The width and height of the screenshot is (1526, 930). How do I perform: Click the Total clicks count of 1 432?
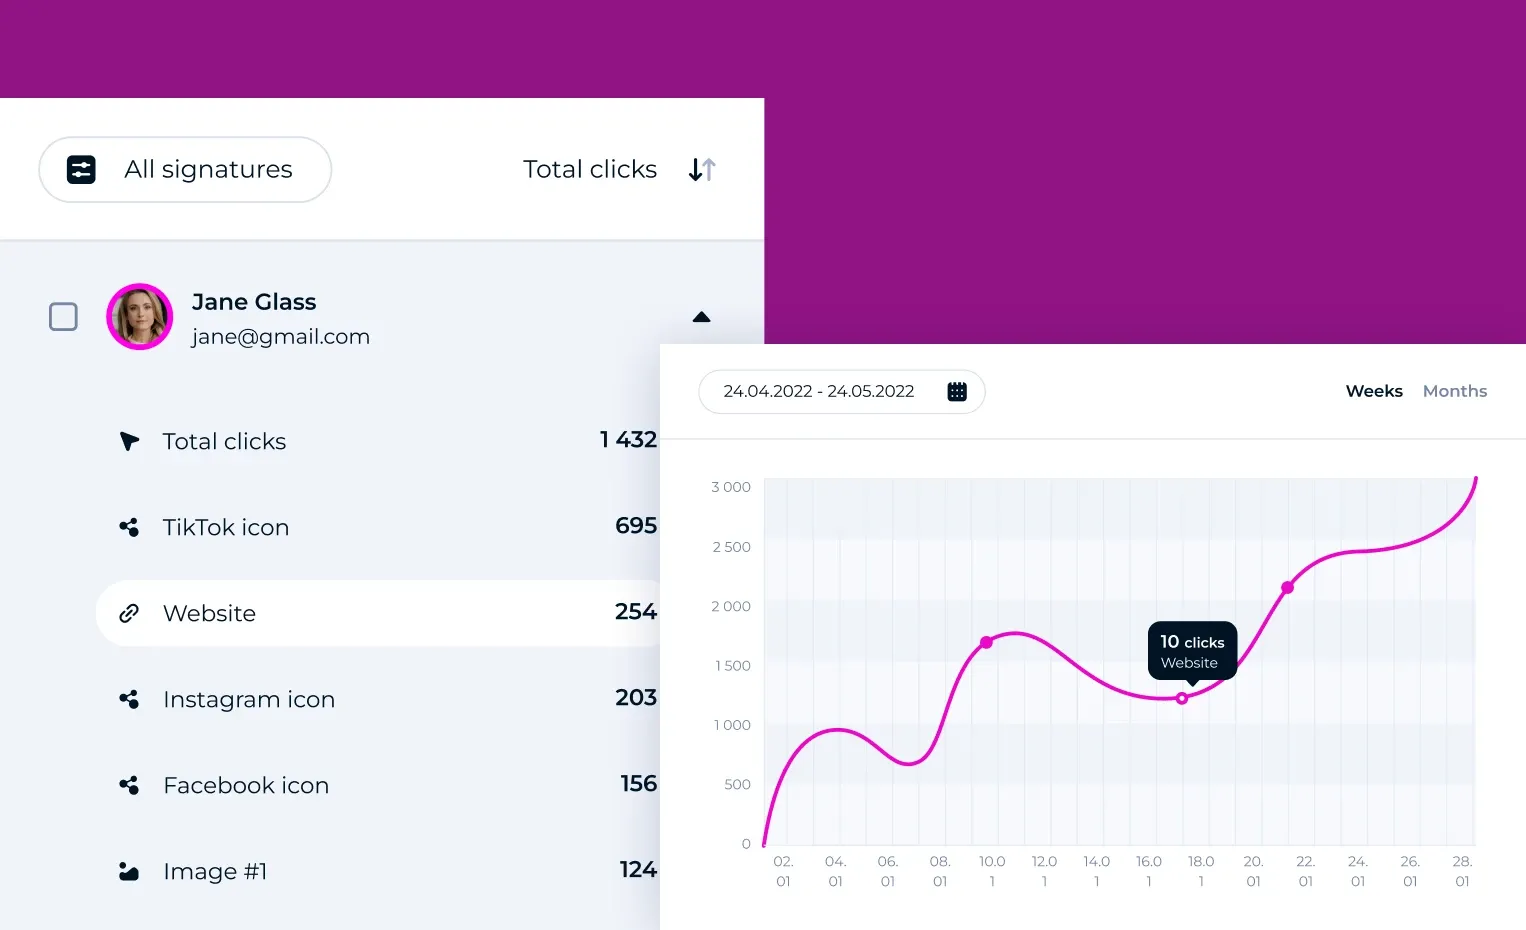(x=628, y=440)
